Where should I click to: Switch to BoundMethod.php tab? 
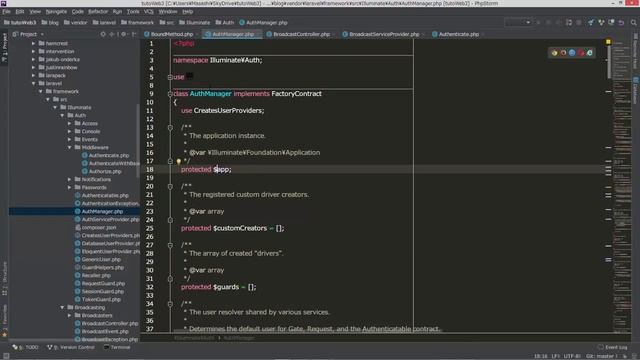click(x=171, y=34)
